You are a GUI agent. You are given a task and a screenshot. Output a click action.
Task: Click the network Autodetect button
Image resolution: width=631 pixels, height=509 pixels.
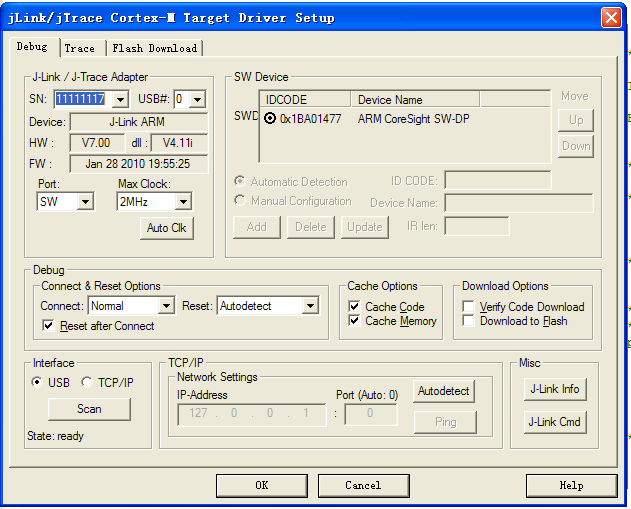point(443,391)
